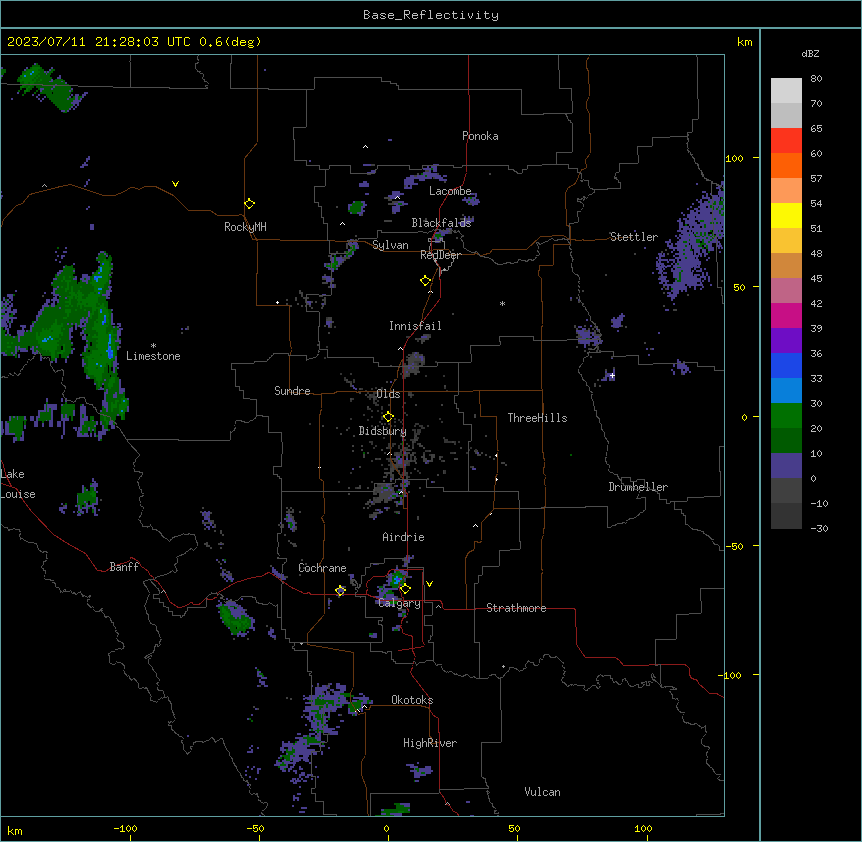Click the Sundre town label
Screen dimensions: 862x842
click(x=292, y=391)
